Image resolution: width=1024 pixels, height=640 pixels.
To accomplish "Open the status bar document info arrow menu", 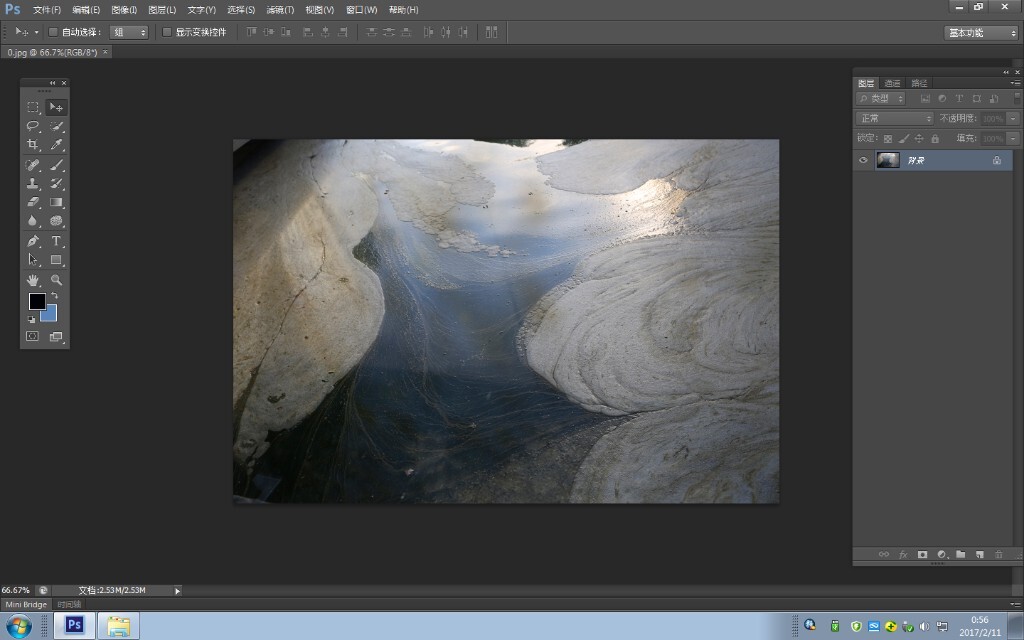I will point(177,591).
